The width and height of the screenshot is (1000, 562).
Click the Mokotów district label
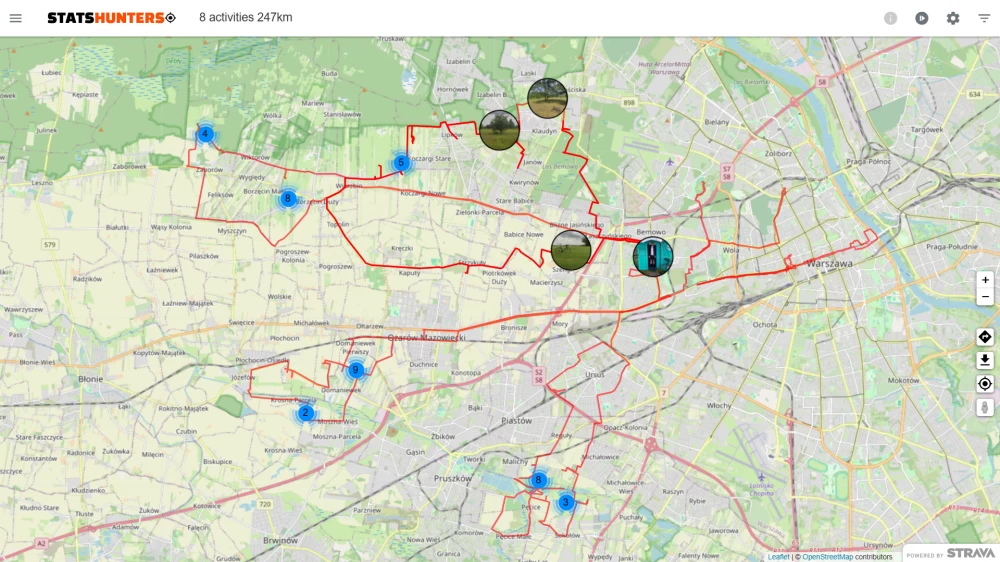(903, 381)
